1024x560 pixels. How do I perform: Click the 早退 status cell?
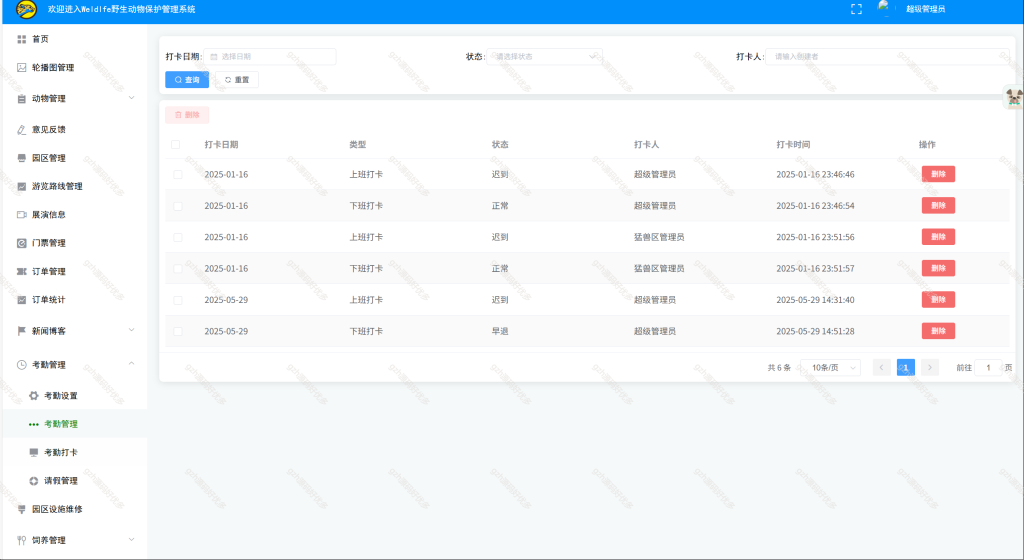500,331
